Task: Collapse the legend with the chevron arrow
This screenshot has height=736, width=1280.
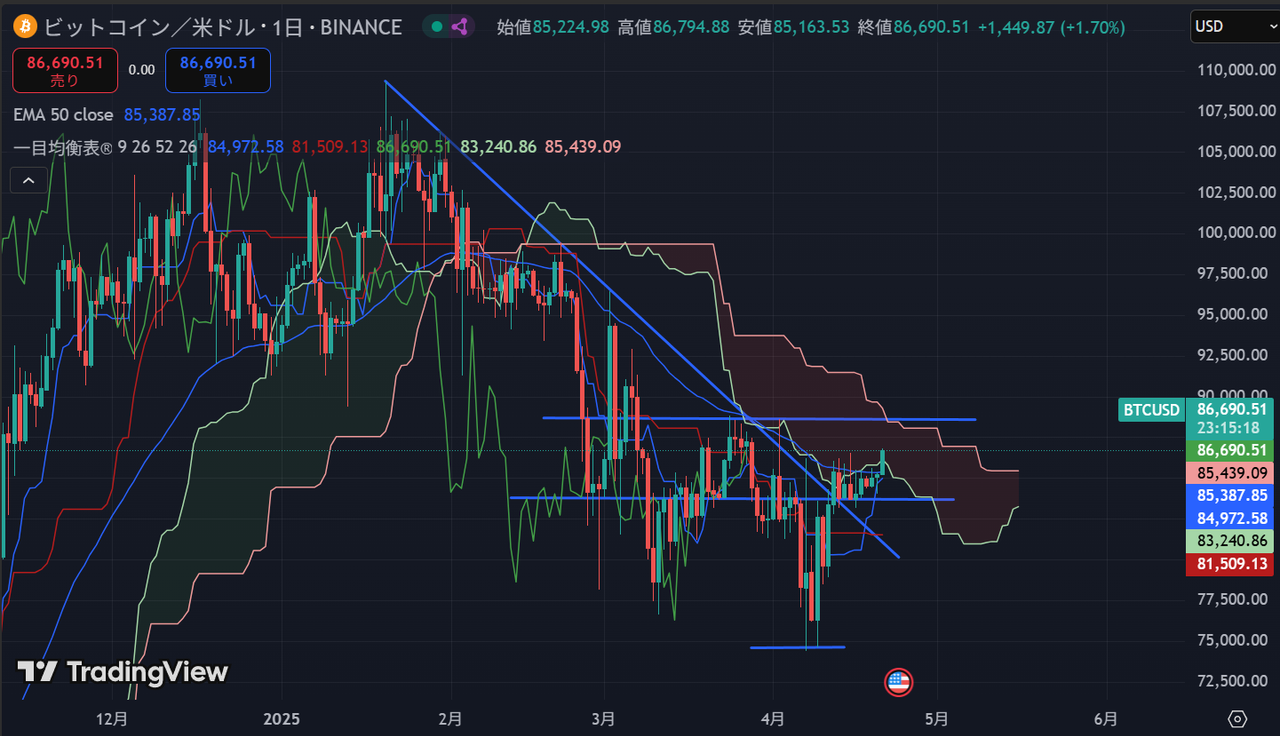Action: pyautogui.click(x=27, y=180)
